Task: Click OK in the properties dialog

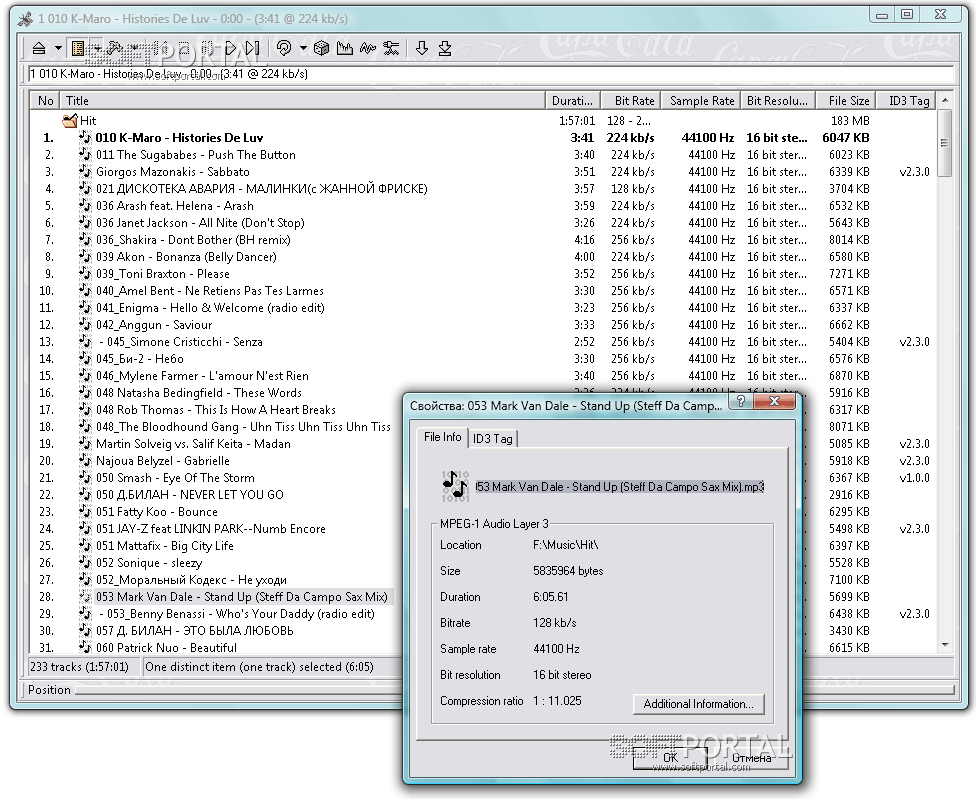Action: click(670, 758)
